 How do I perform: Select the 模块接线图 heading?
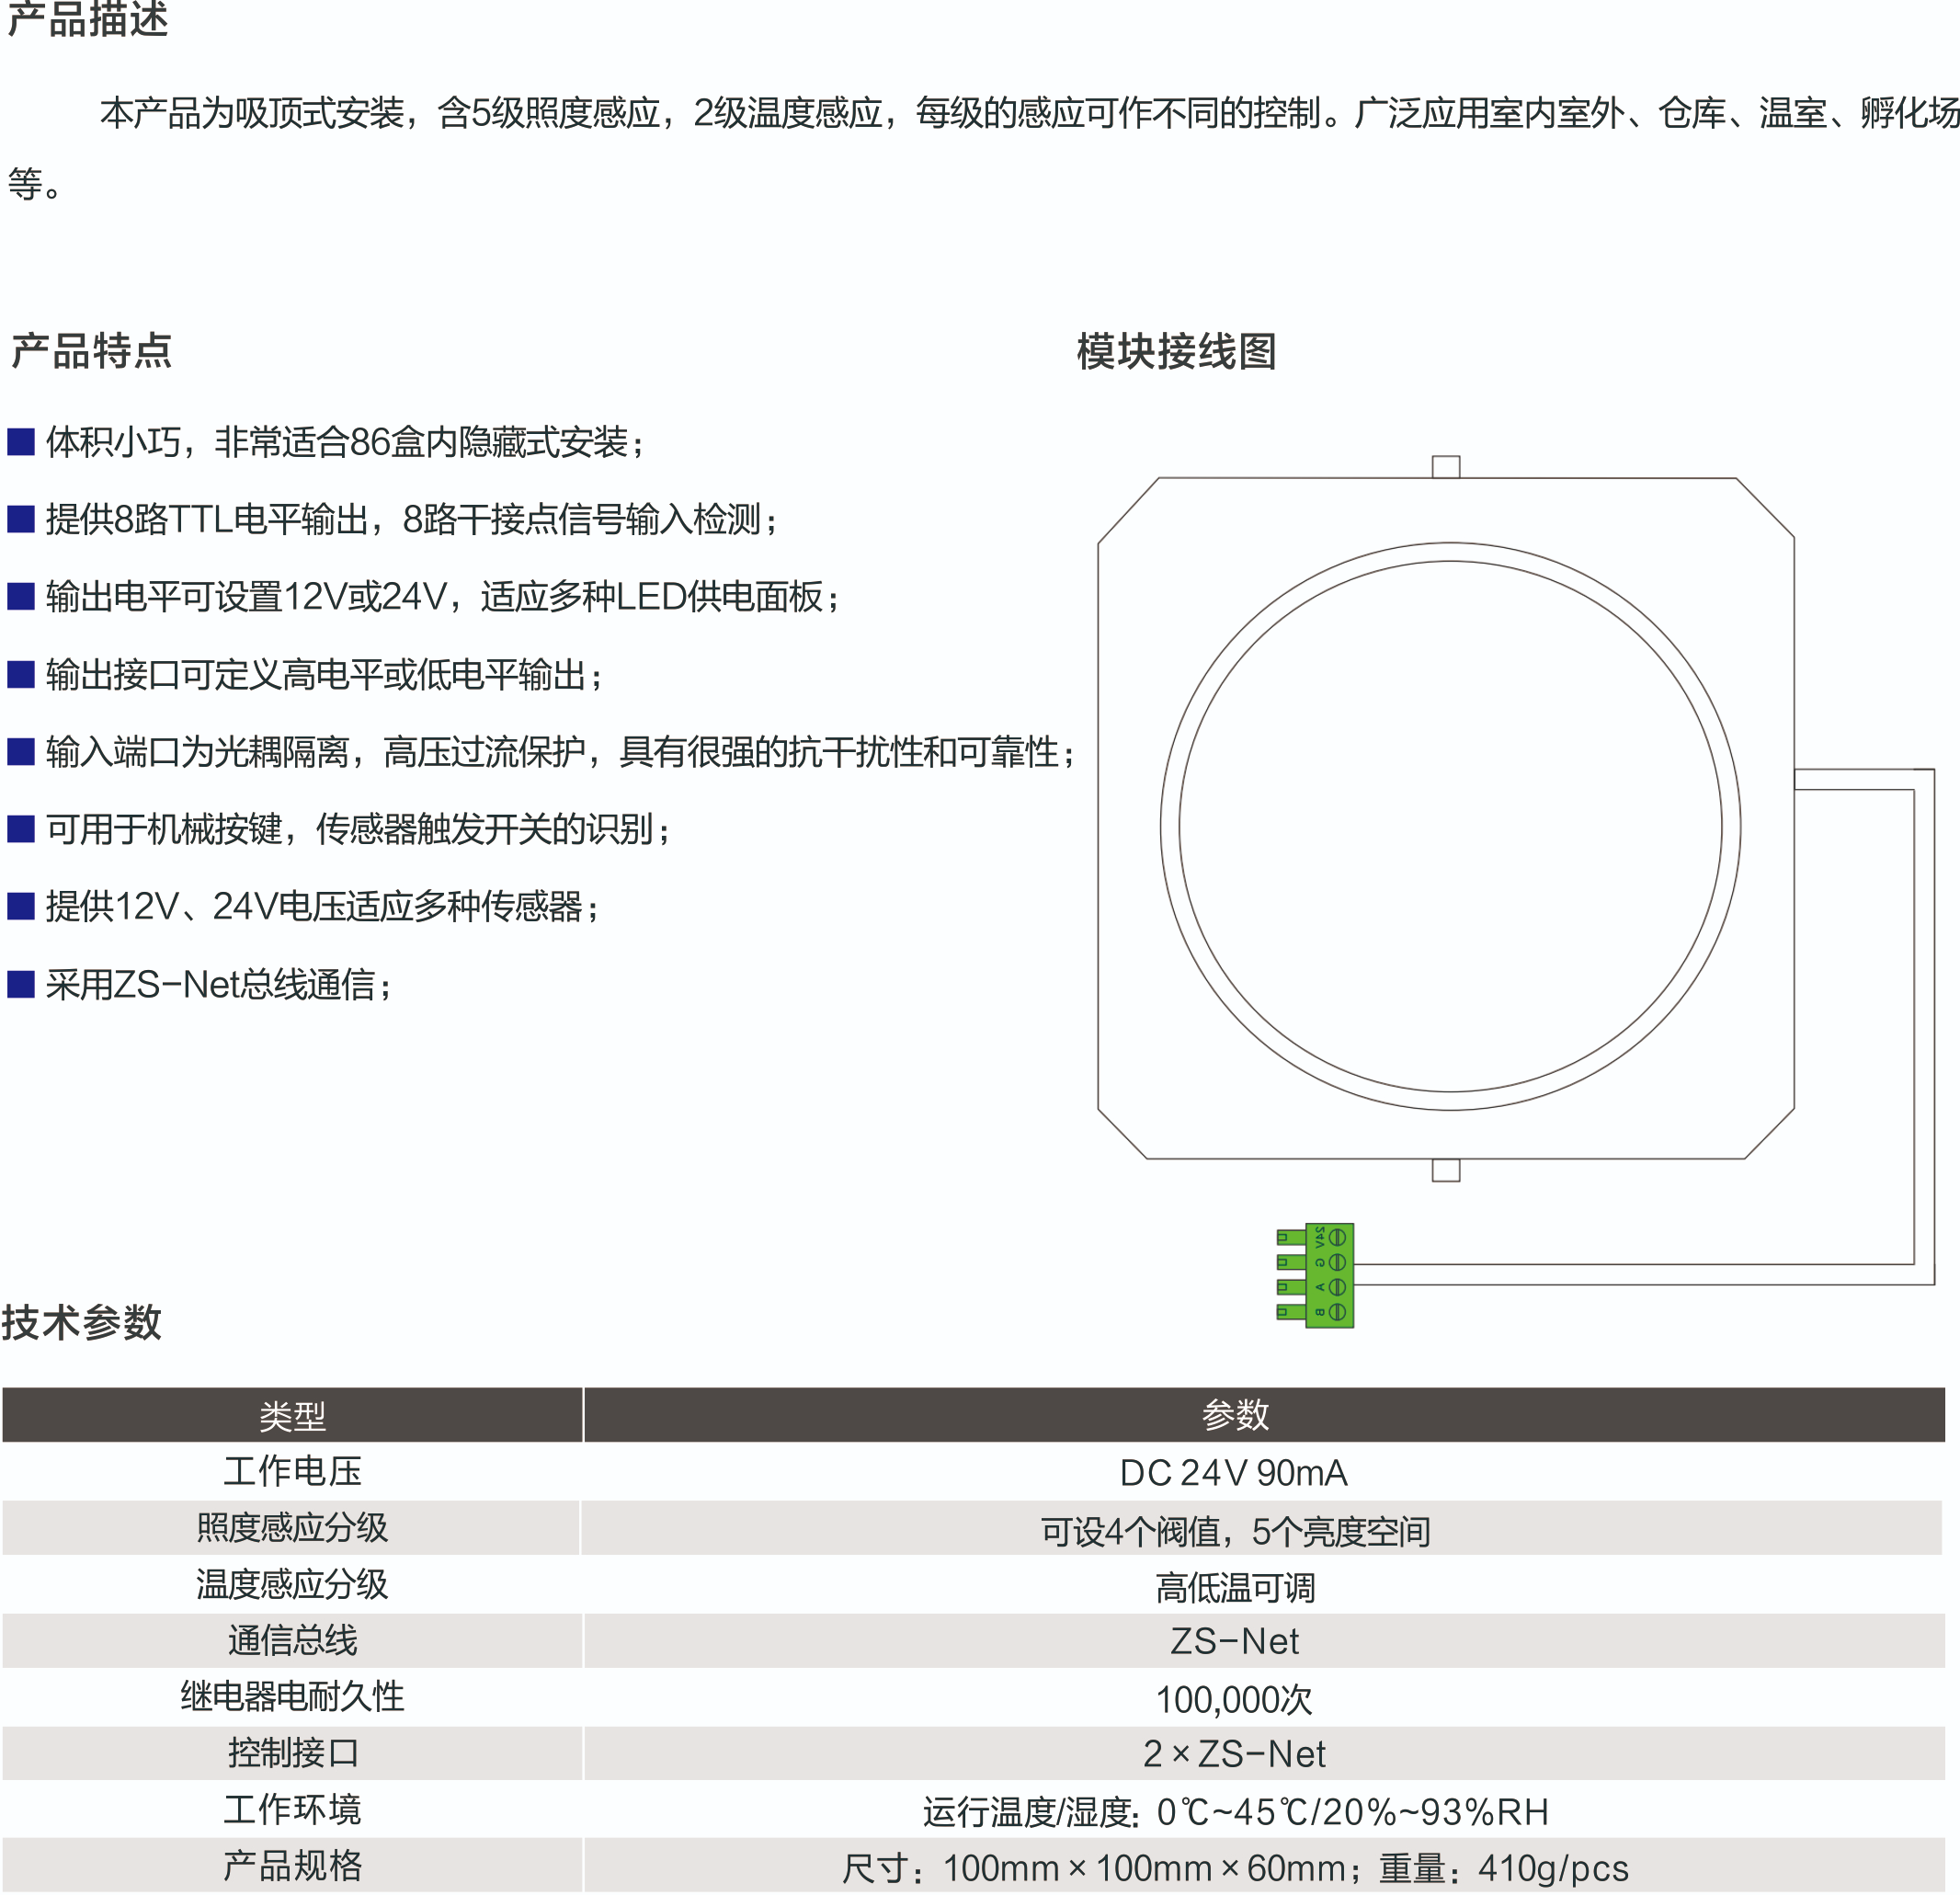[x=1176, y=351]
